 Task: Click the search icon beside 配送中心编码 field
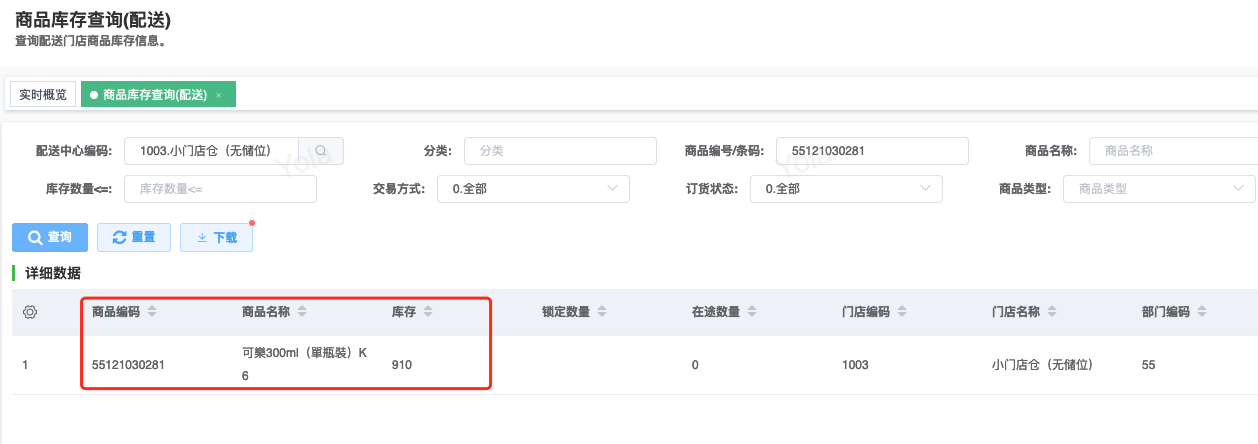[321, 151]
